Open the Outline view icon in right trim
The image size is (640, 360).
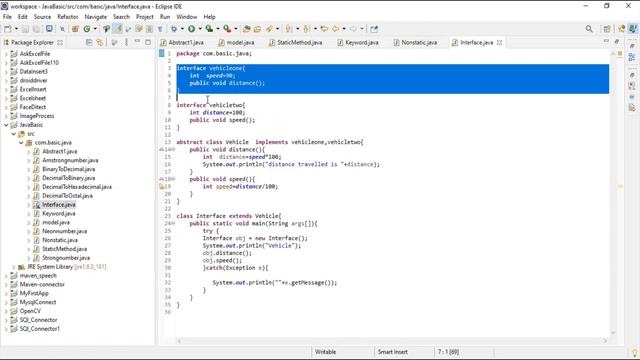(632, 57)
